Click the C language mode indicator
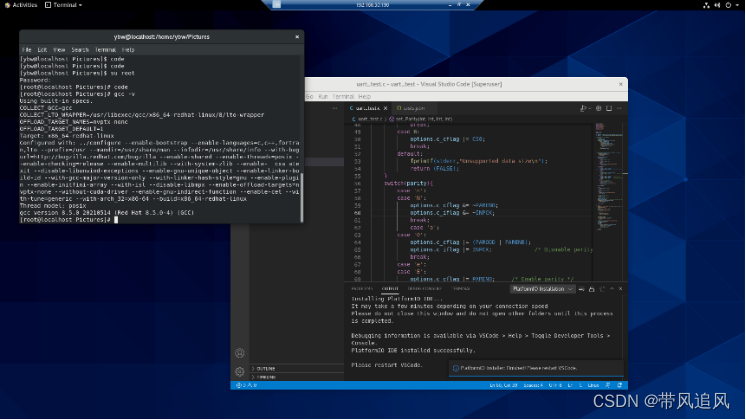746x420 pixels. 580,385
